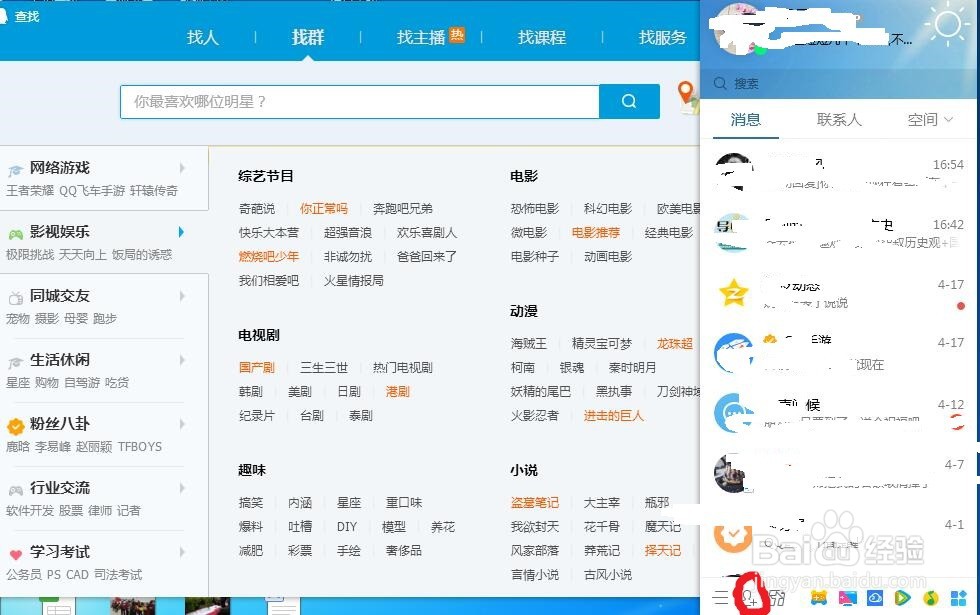
Task: Expand the 粉丝八卦 category arrow
Action: [182, 424]
